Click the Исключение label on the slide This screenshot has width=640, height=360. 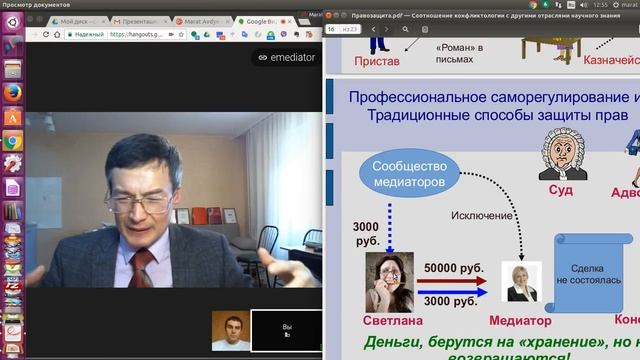pos(482,216)
